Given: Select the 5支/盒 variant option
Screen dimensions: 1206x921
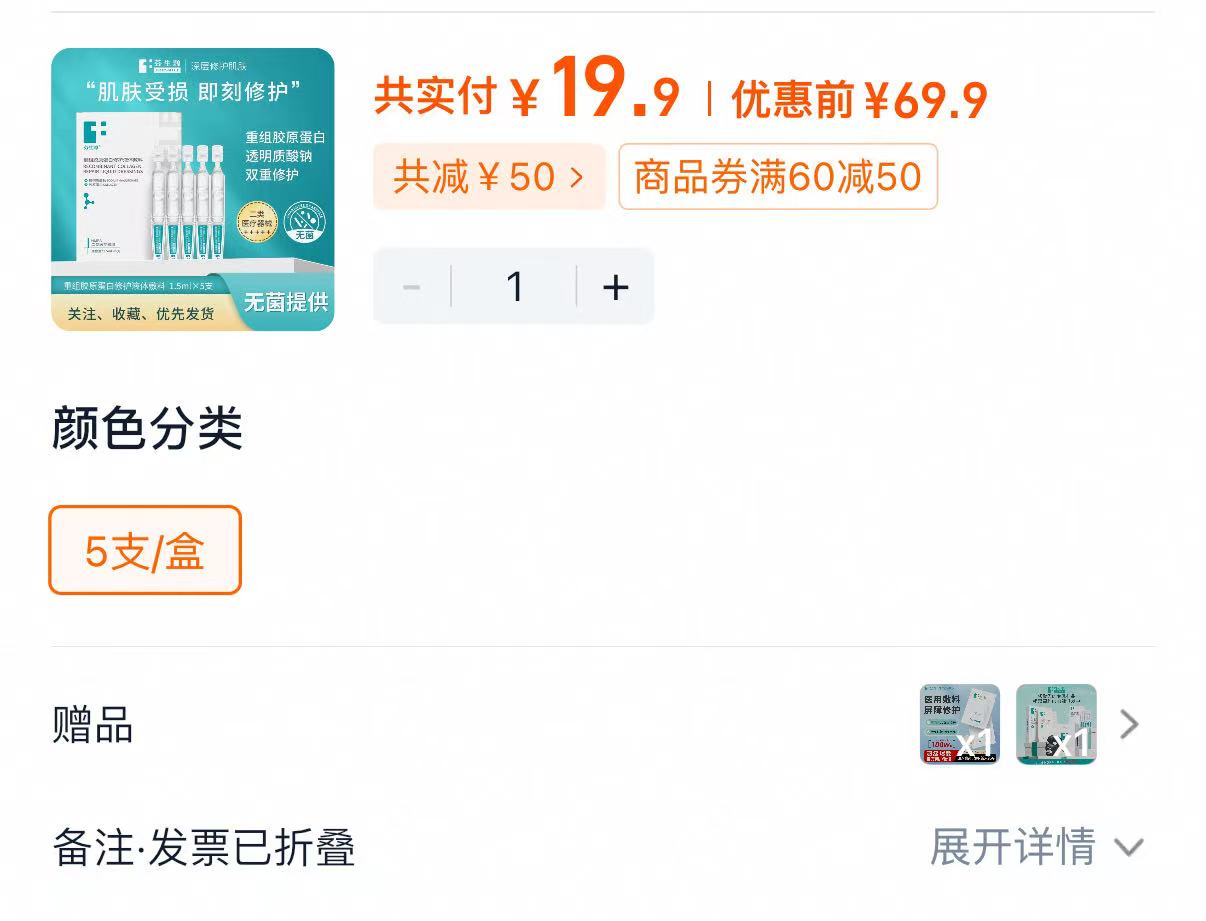Looking at the screenshot, I should click(144, 550).
